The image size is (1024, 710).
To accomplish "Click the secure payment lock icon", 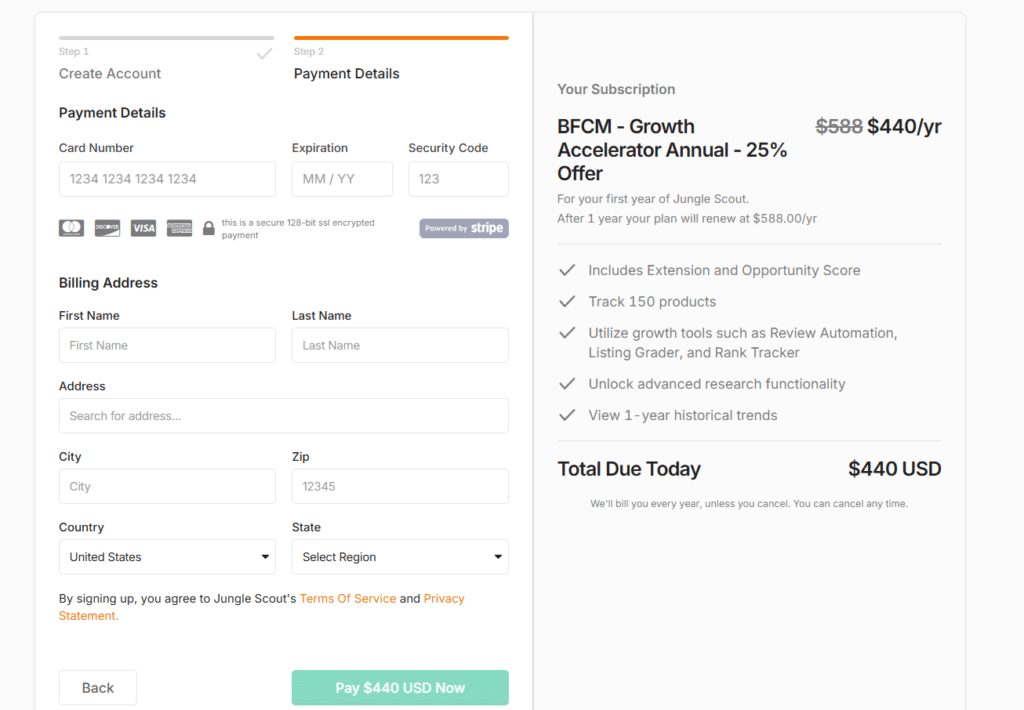I will (x=209, y=228).
